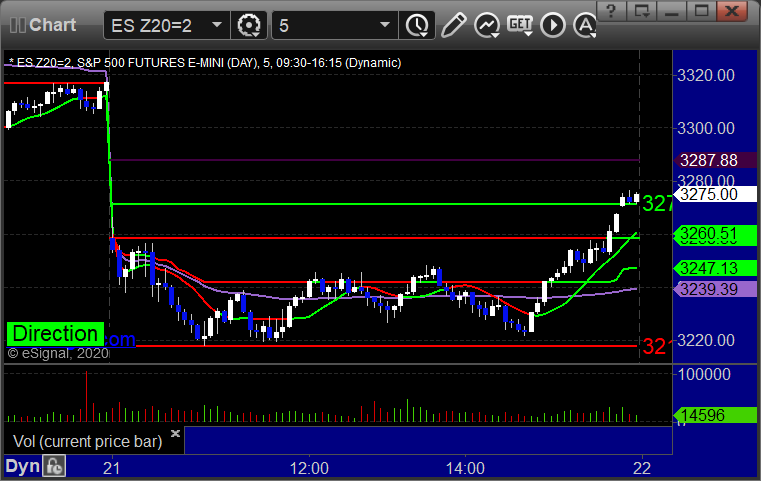
Task: Select the Vol (current price bar) label
Action: point(87,441)
